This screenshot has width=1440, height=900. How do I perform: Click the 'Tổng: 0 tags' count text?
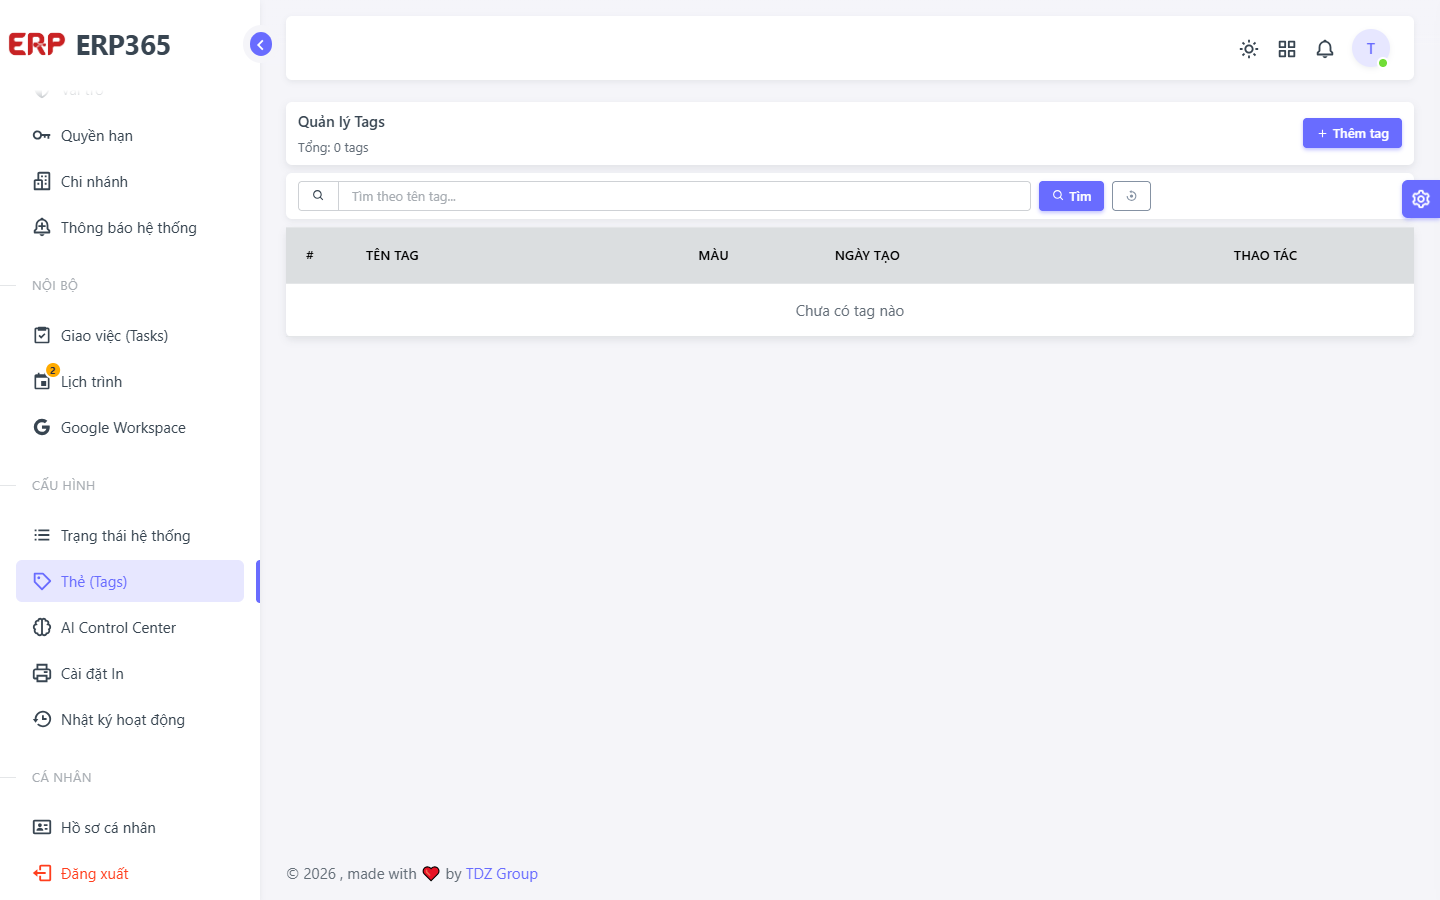[333, 148]
